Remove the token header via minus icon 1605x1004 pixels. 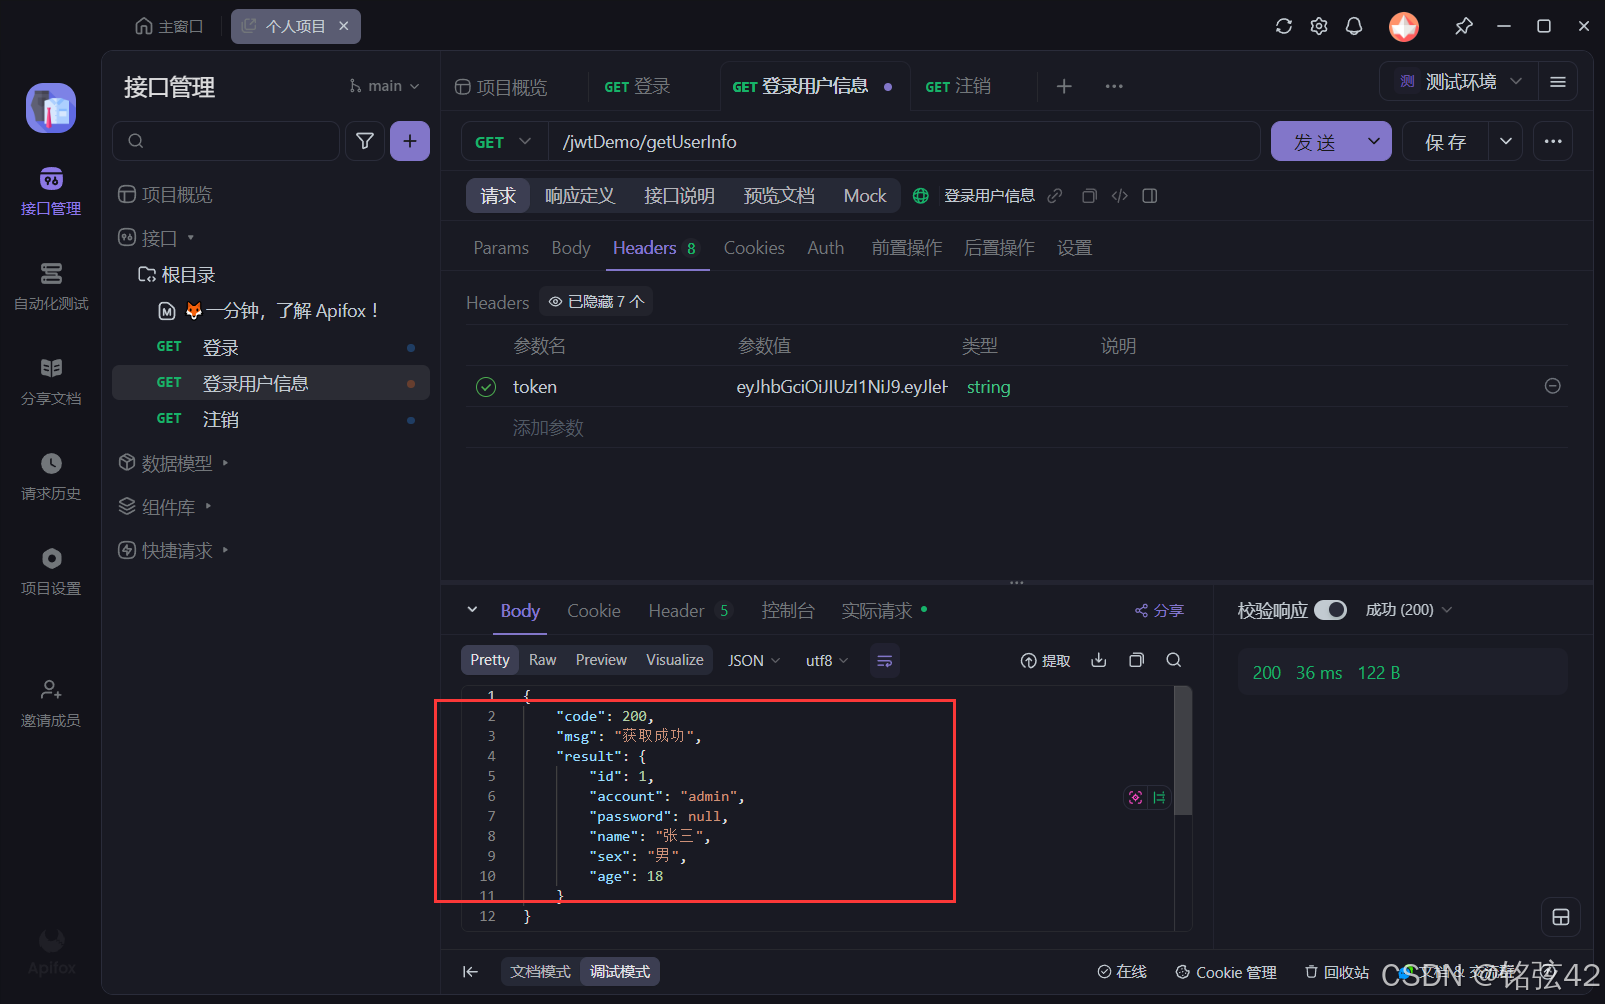1552,385
